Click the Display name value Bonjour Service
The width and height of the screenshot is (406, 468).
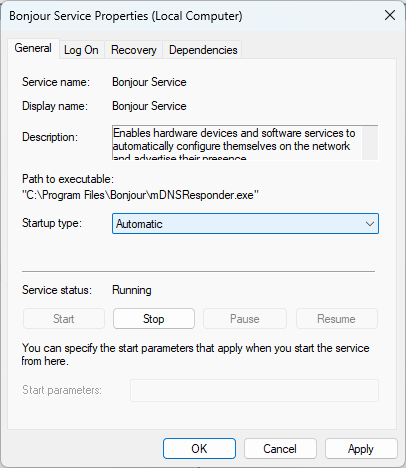pyautogui.click(x=149, y=106)
